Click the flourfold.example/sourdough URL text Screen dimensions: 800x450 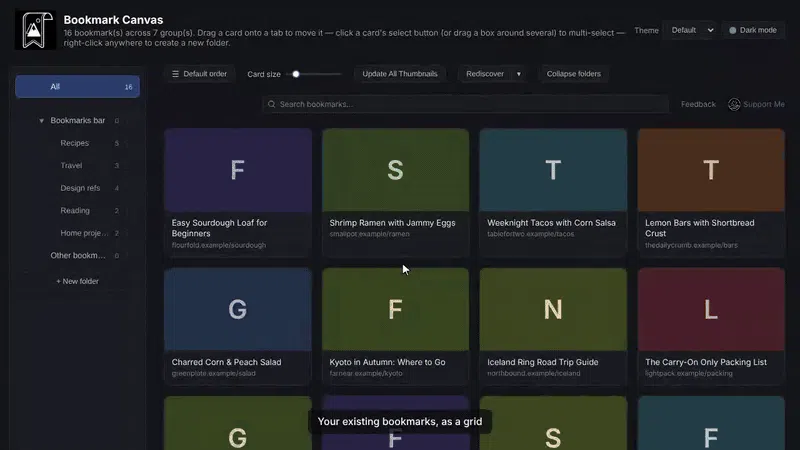219,245
